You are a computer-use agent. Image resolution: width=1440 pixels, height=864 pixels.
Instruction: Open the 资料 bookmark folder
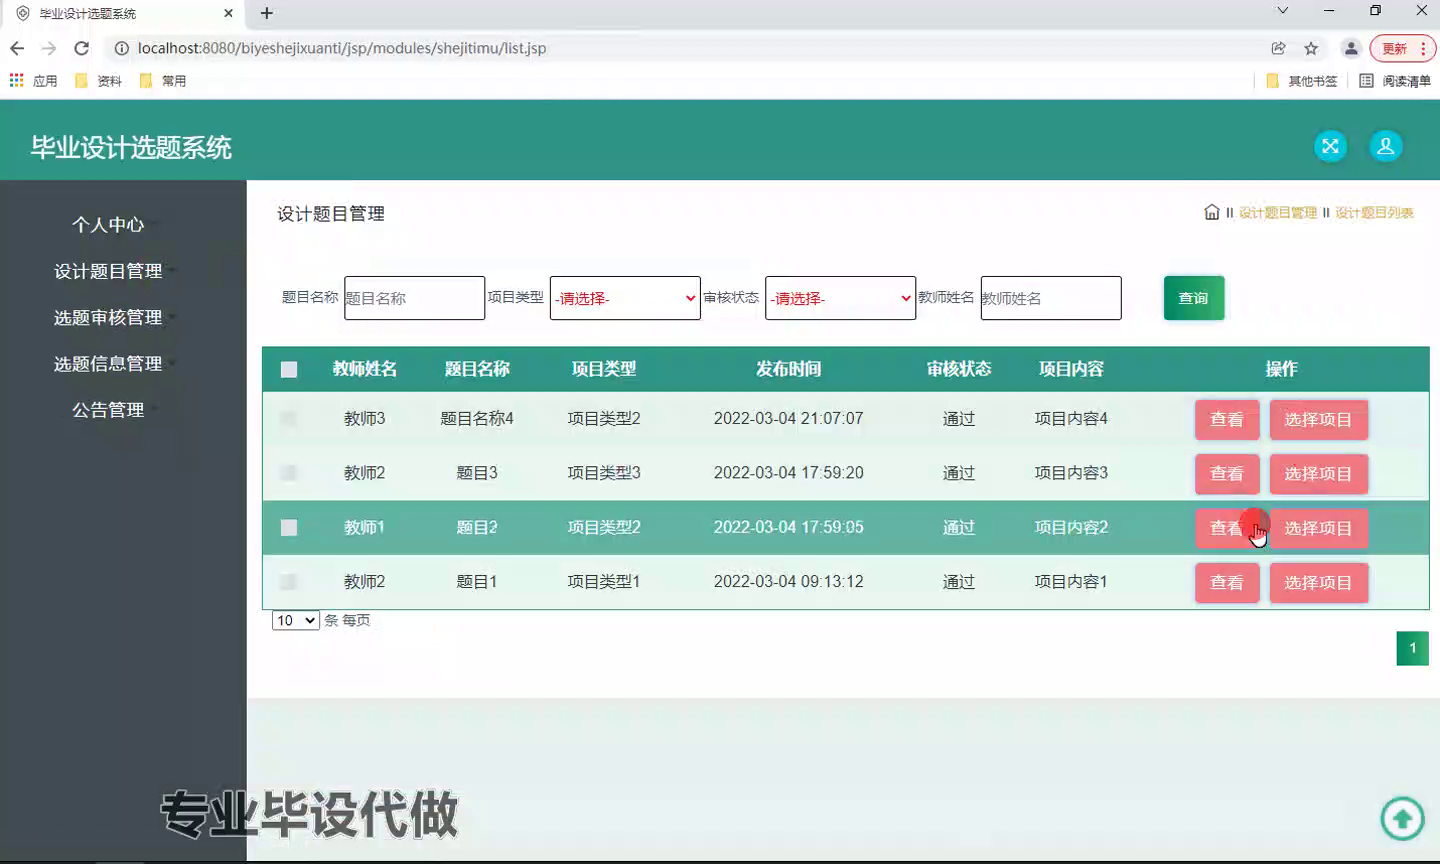pyautogui.click(x=98, y=81)
